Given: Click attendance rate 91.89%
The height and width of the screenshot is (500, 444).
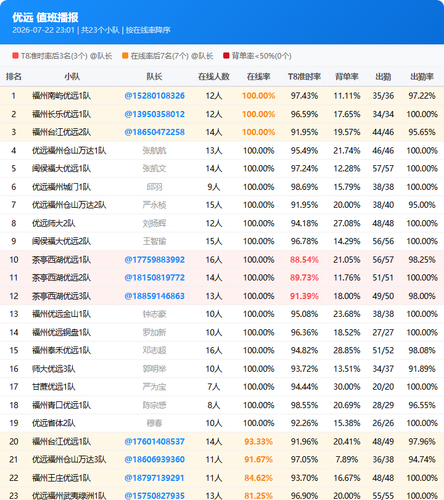Looking at the screenshot, I should [422, 369].
